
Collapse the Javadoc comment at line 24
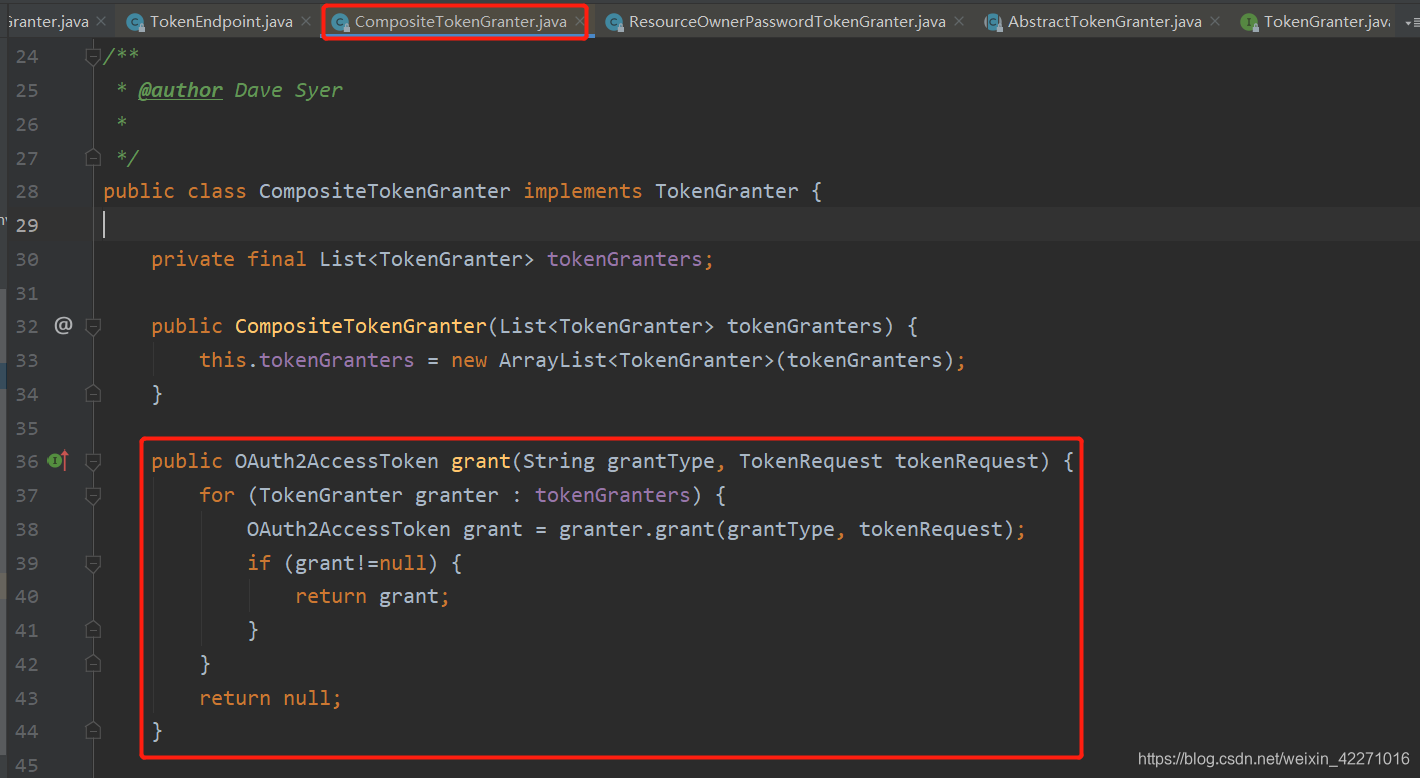pos(93,56)
